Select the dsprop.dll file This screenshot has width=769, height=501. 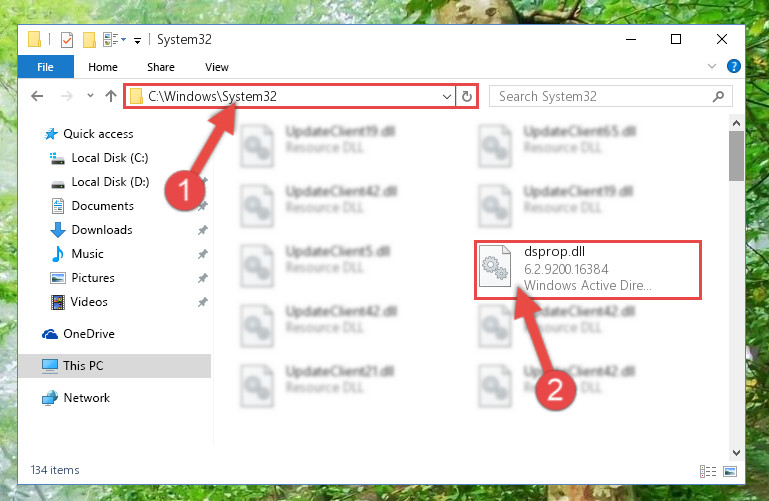[x=588, y=270]
